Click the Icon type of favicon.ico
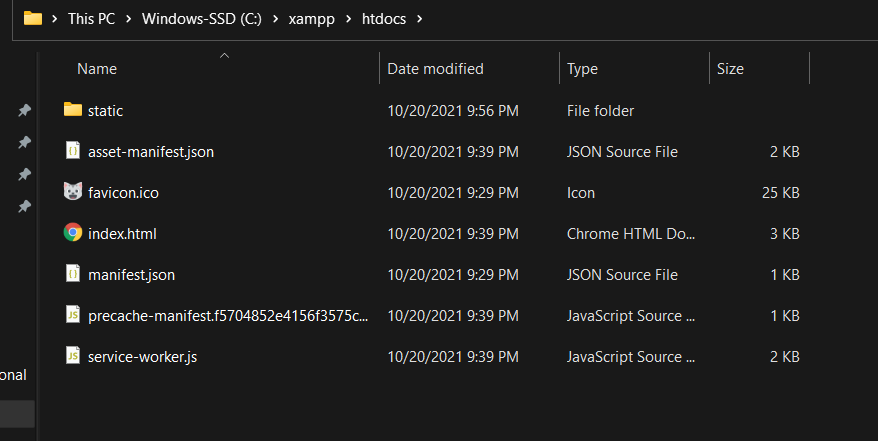This screenshot has width=878, height=441. click(581, 193)
